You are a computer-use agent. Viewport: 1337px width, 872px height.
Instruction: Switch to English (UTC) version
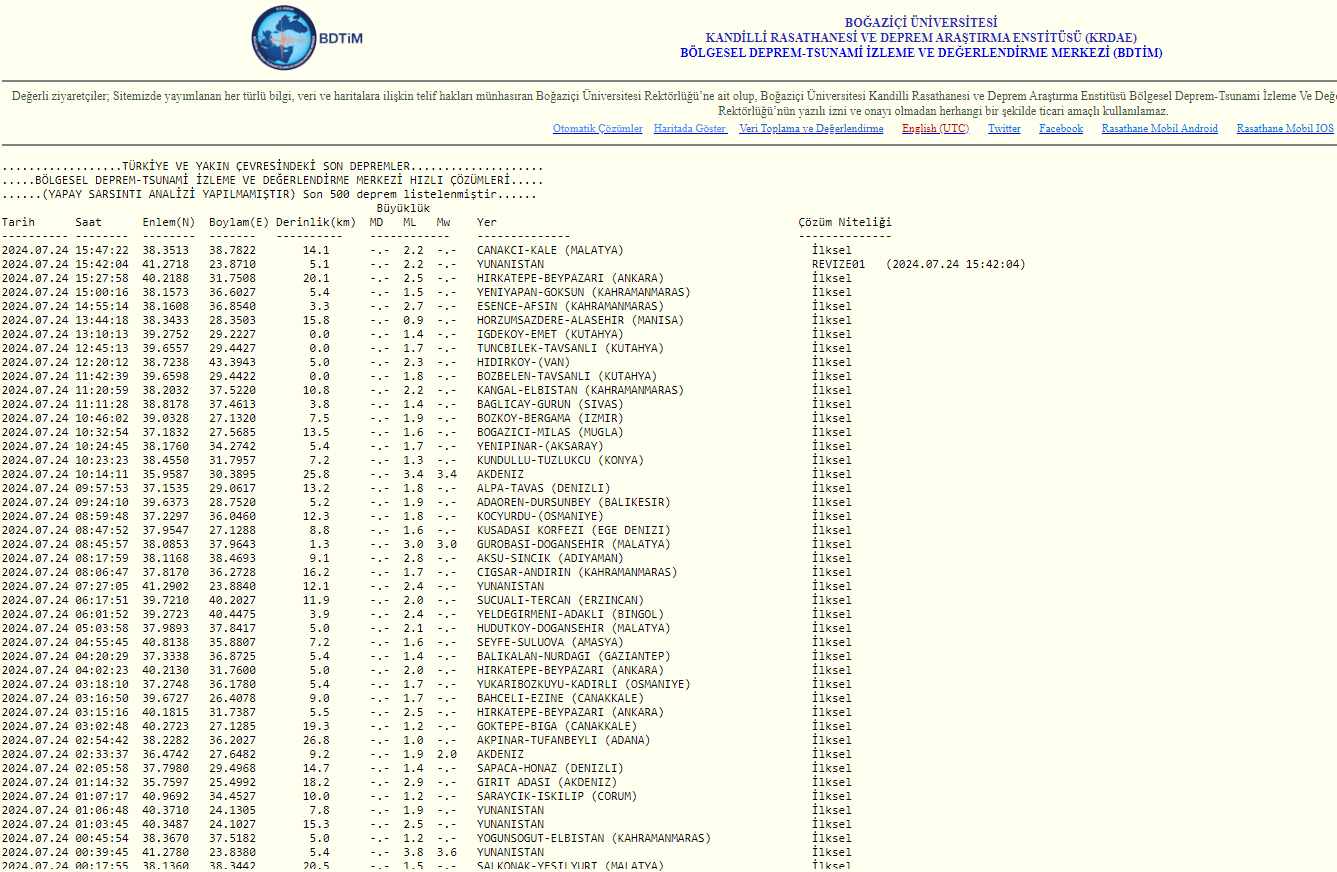[935, 129]
